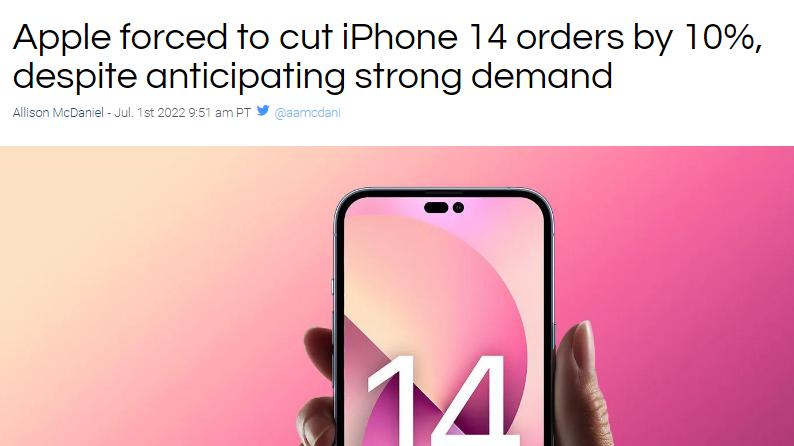The height and width of the screenshot is (446, 794).
Task: Click the publish date Jul. 1st 2022
Action: [150, 112]
